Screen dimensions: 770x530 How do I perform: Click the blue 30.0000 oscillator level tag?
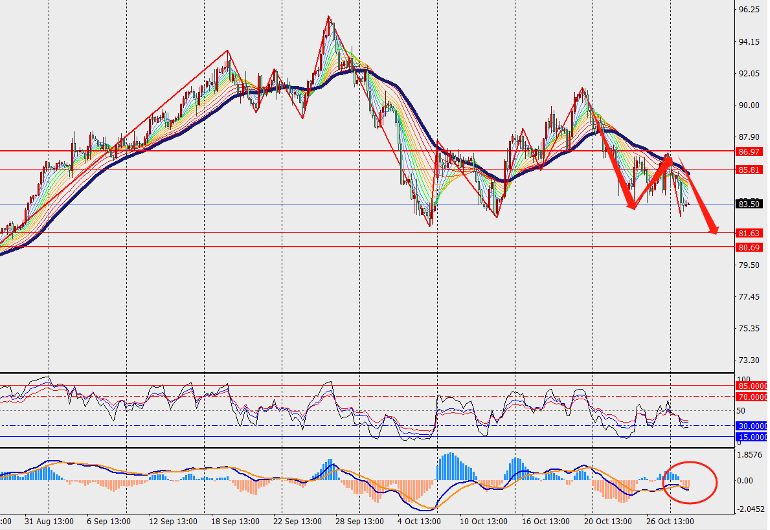(752, 426)
